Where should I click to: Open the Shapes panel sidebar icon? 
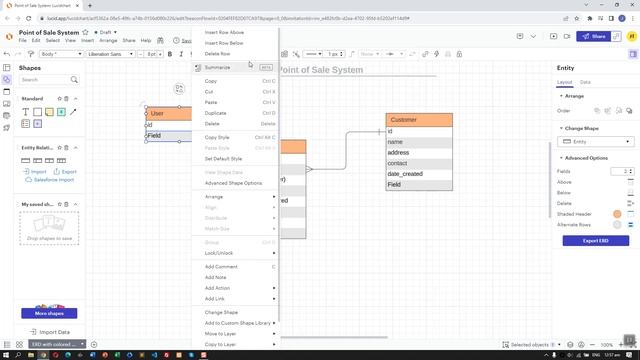(7, 80)
